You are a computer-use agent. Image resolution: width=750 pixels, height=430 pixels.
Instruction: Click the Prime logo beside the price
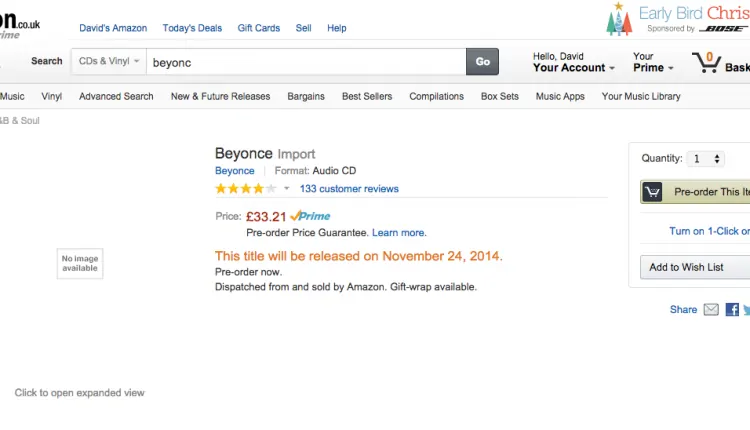tap(311, 216)
